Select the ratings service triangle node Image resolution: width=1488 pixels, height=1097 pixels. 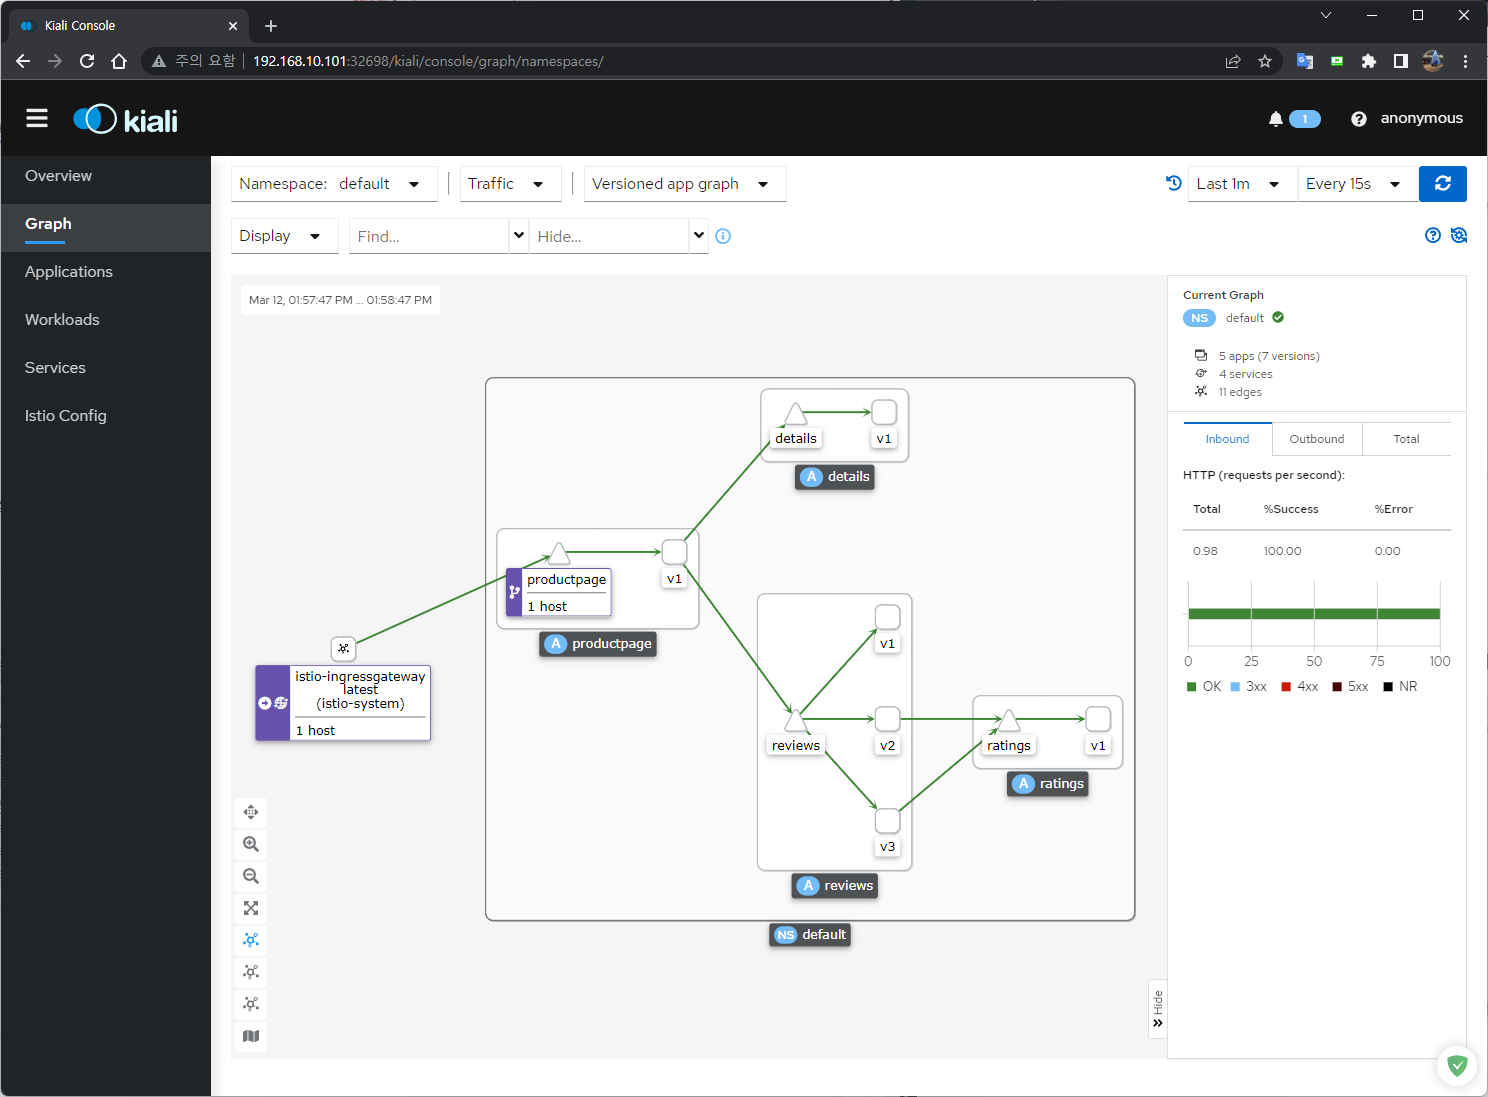1009,720
